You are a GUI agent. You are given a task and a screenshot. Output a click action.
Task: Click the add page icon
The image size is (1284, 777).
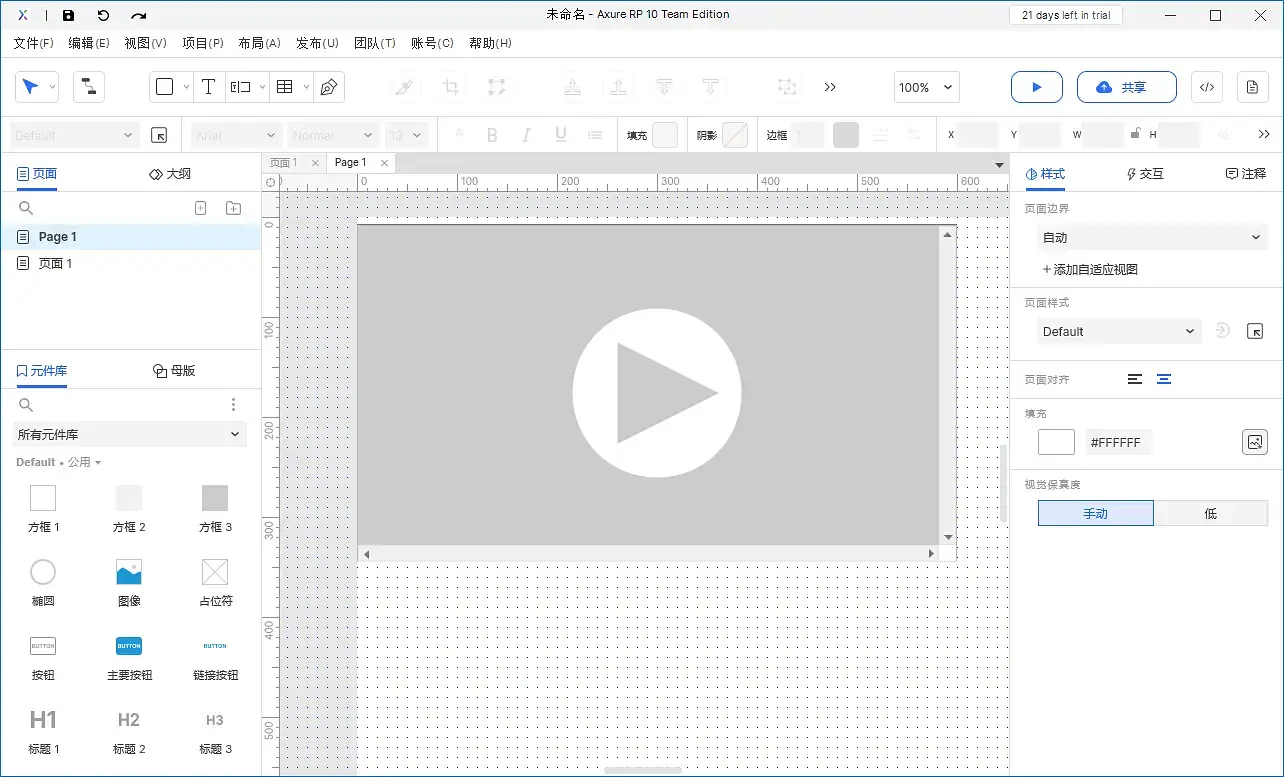200,208
